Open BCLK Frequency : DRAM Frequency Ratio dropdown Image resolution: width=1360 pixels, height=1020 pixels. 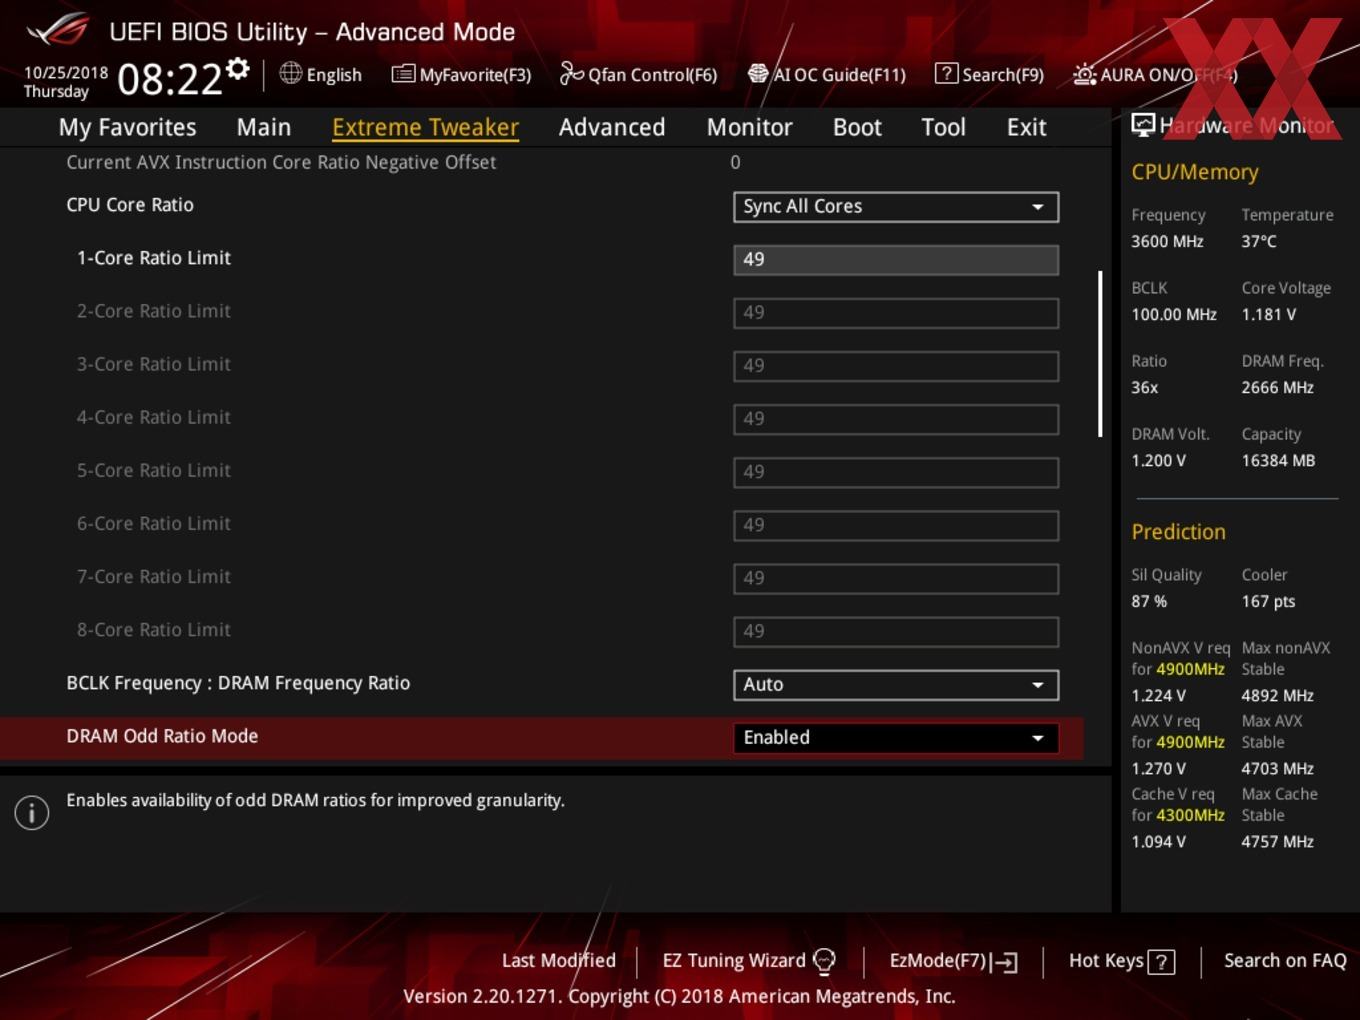click(x=896, y=684)
